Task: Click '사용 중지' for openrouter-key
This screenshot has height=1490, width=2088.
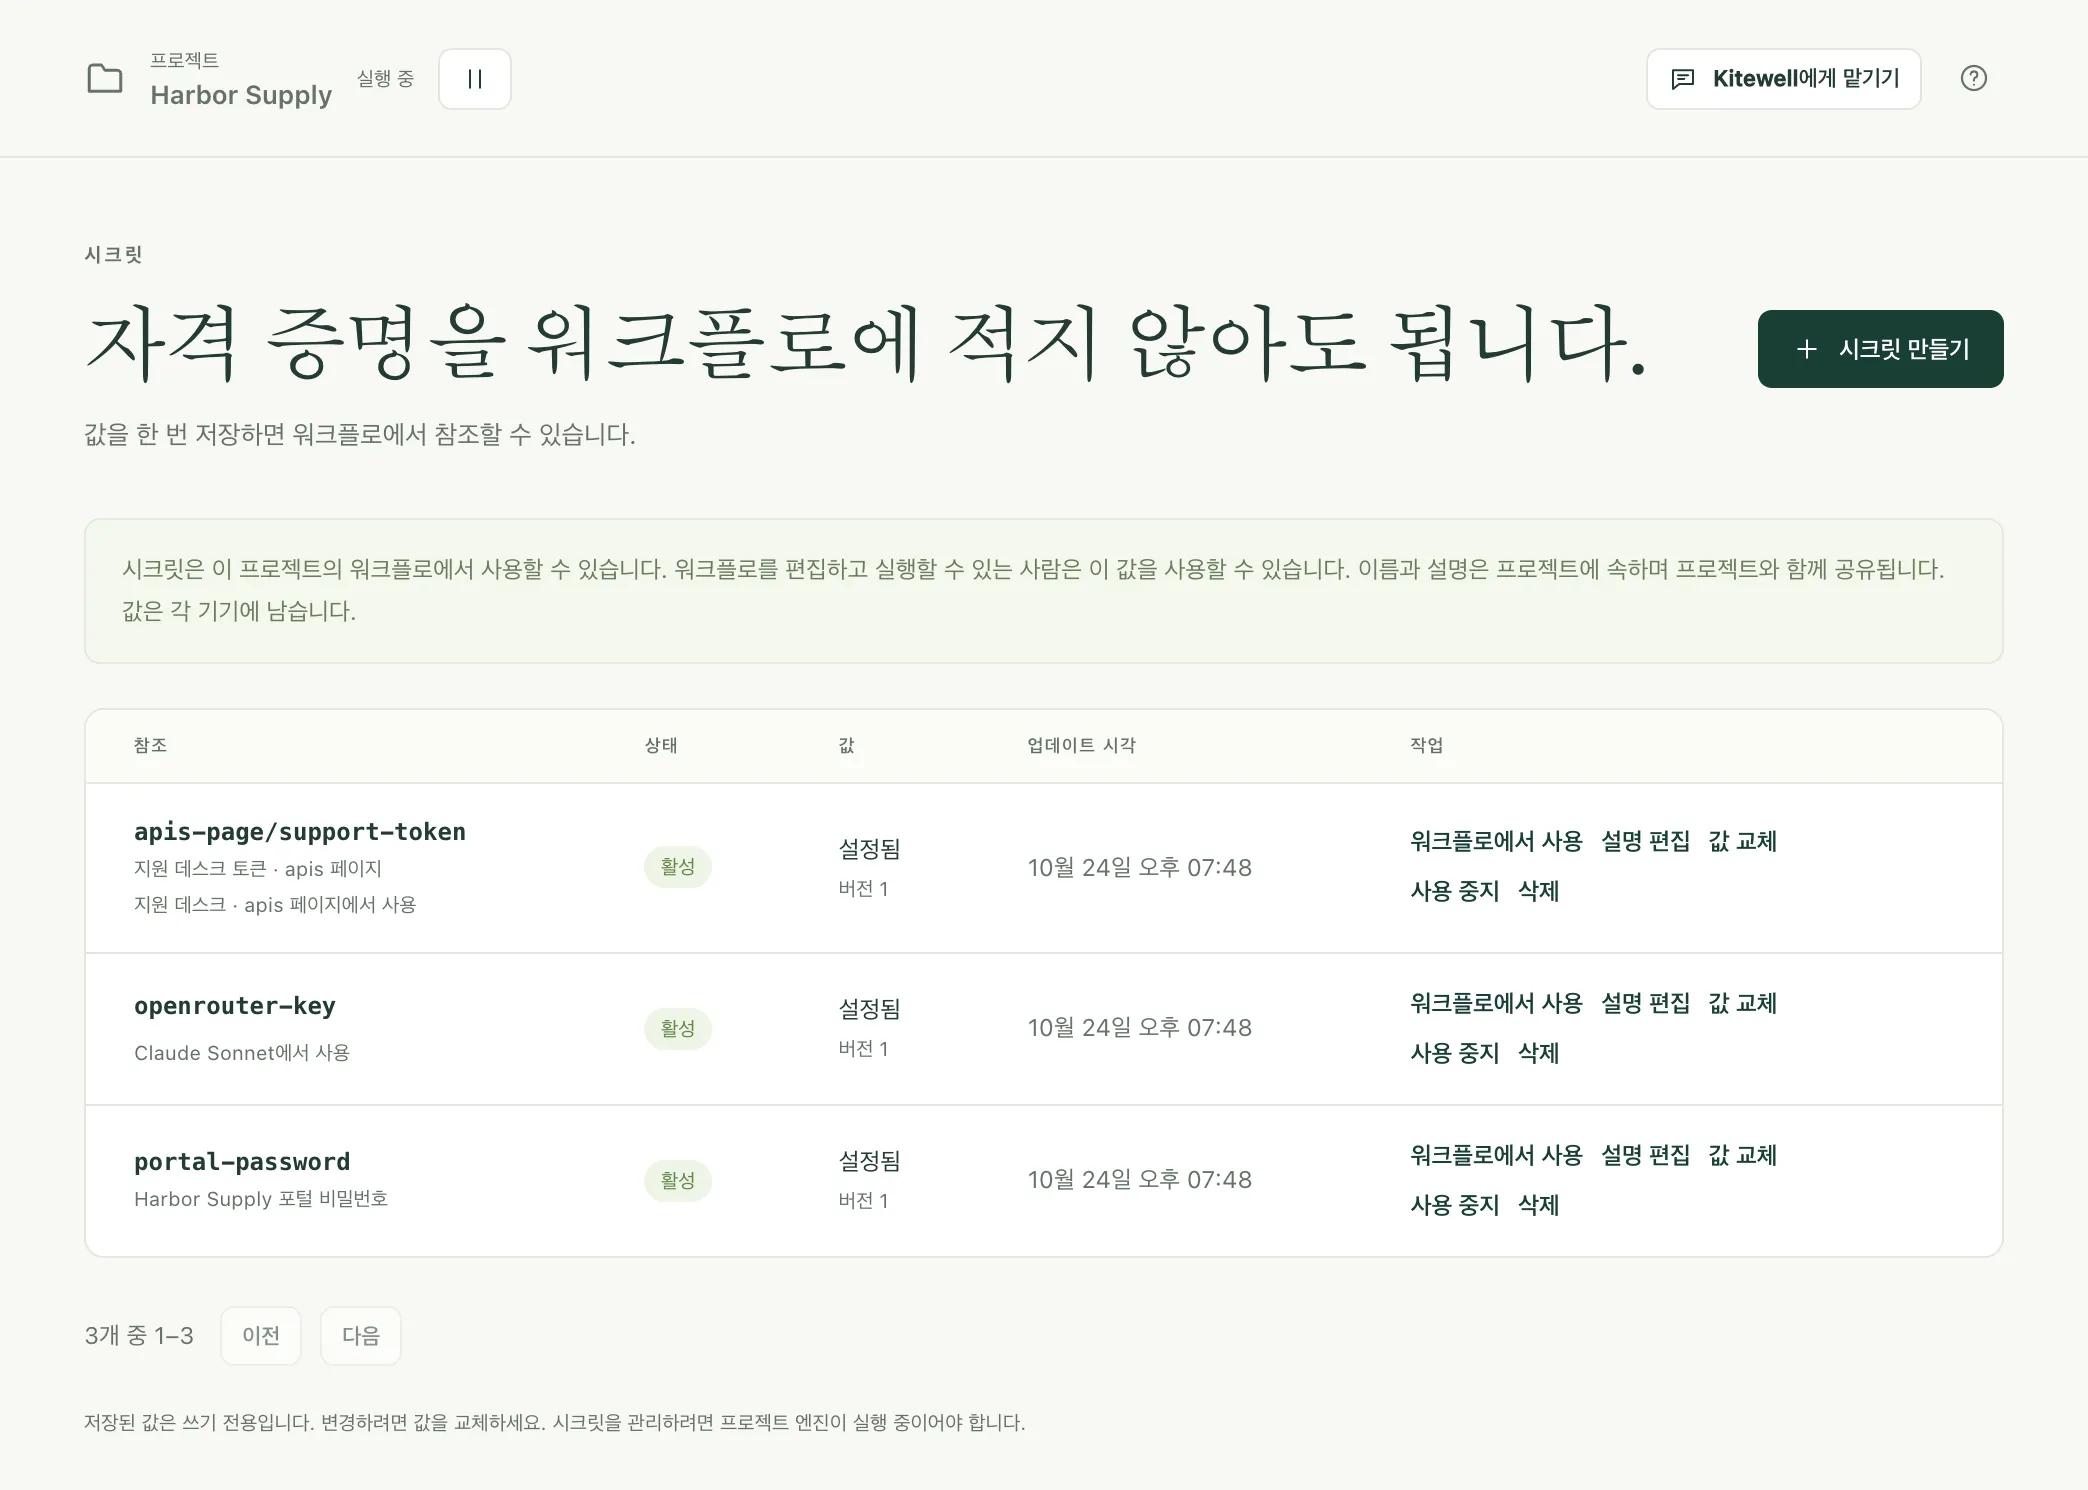Action: click(x=1454, y=1053)
